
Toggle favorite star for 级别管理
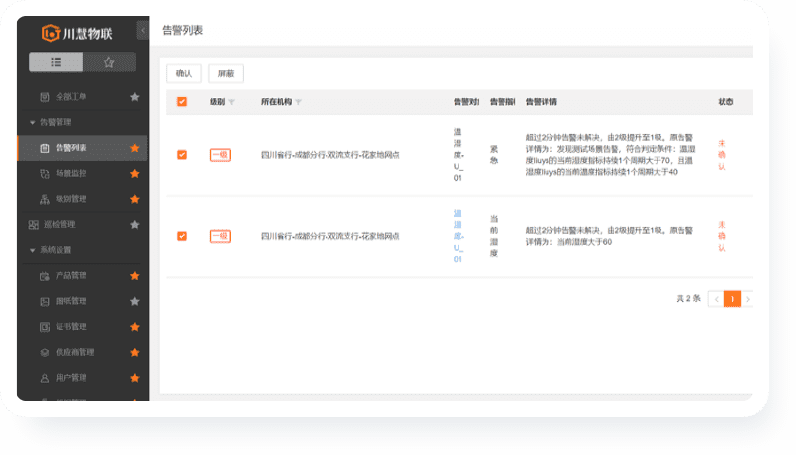[x=135, y=199]
